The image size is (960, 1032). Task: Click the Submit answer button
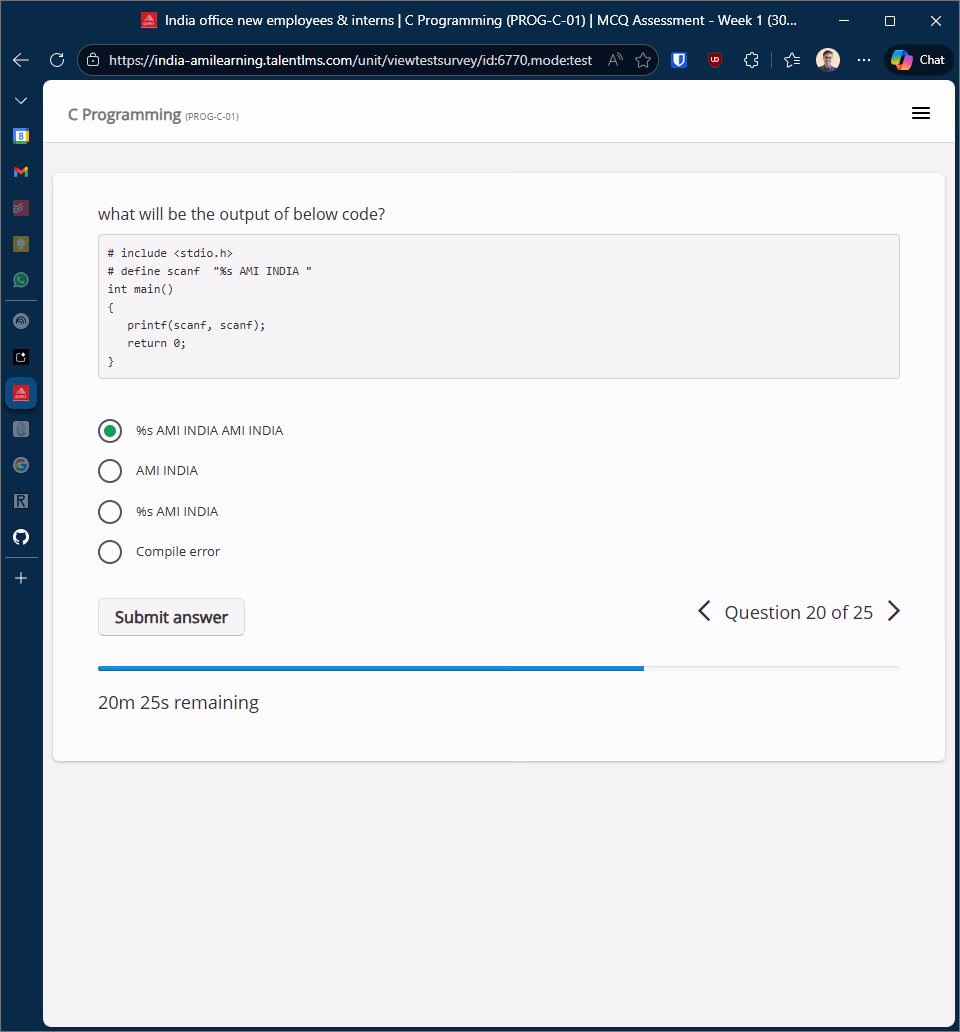[171, 617]
